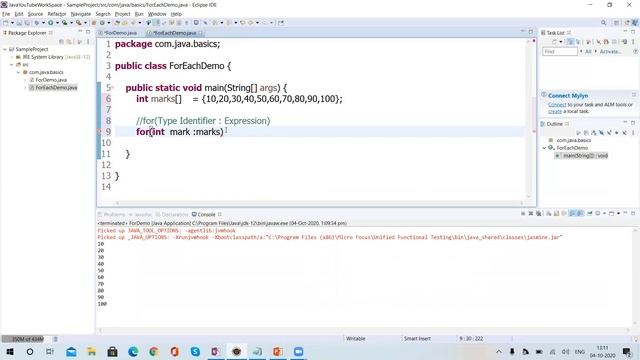
Task: Open the Zoom app from taskbar
Action: [298, 351]
